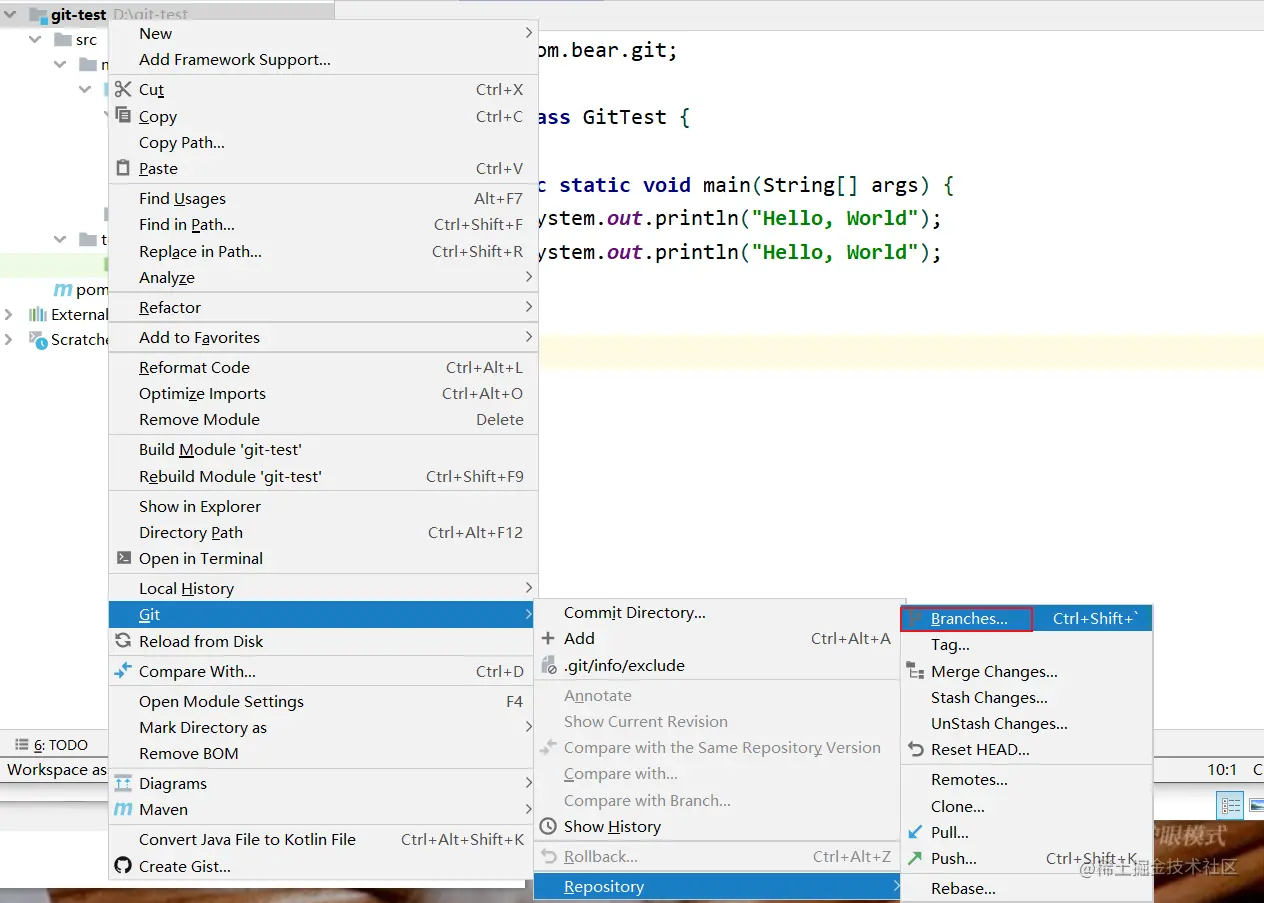Expand the External Libraries node

point(10,314)
